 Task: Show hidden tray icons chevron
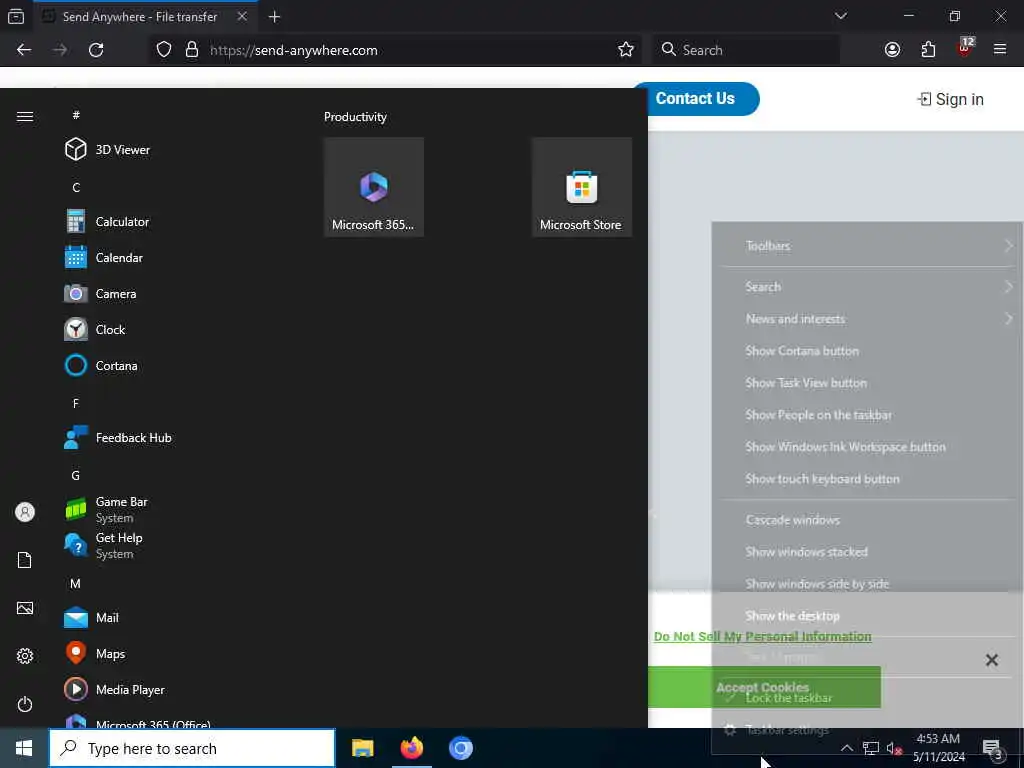[x=846, y=748]
